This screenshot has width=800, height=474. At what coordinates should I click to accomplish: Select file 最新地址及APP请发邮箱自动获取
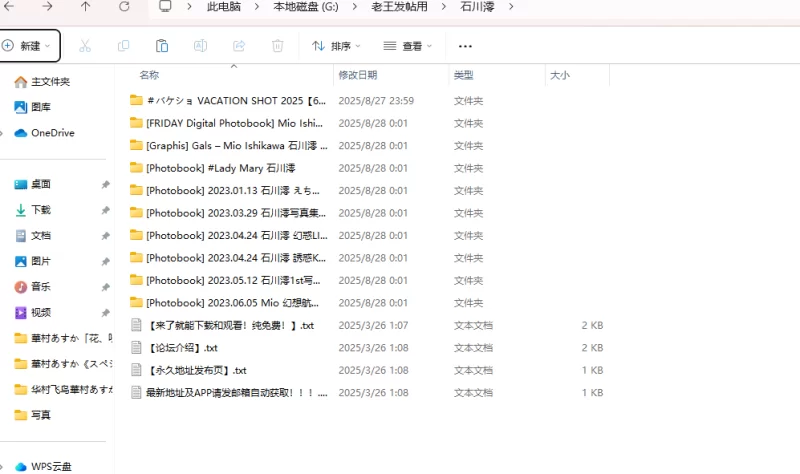(x=229, y=392)
